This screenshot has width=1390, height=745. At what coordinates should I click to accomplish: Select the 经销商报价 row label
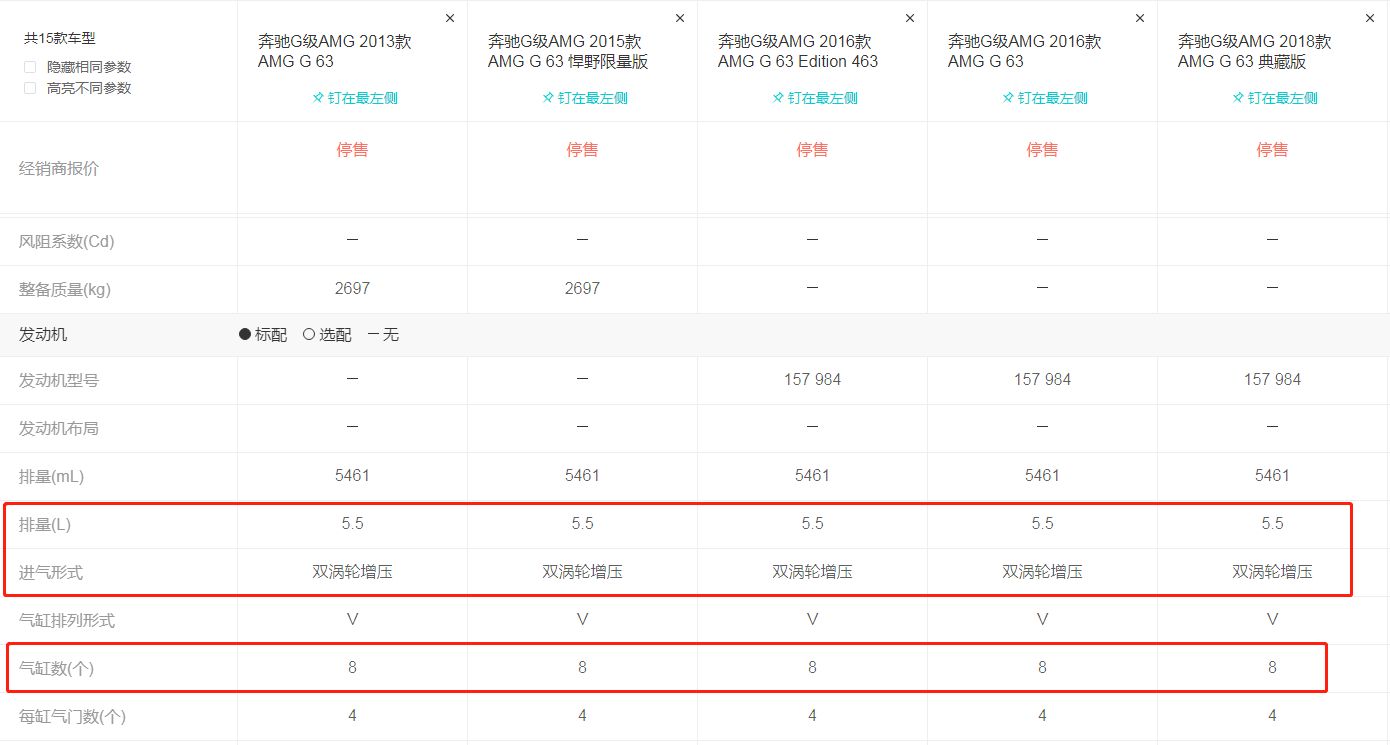59,168
